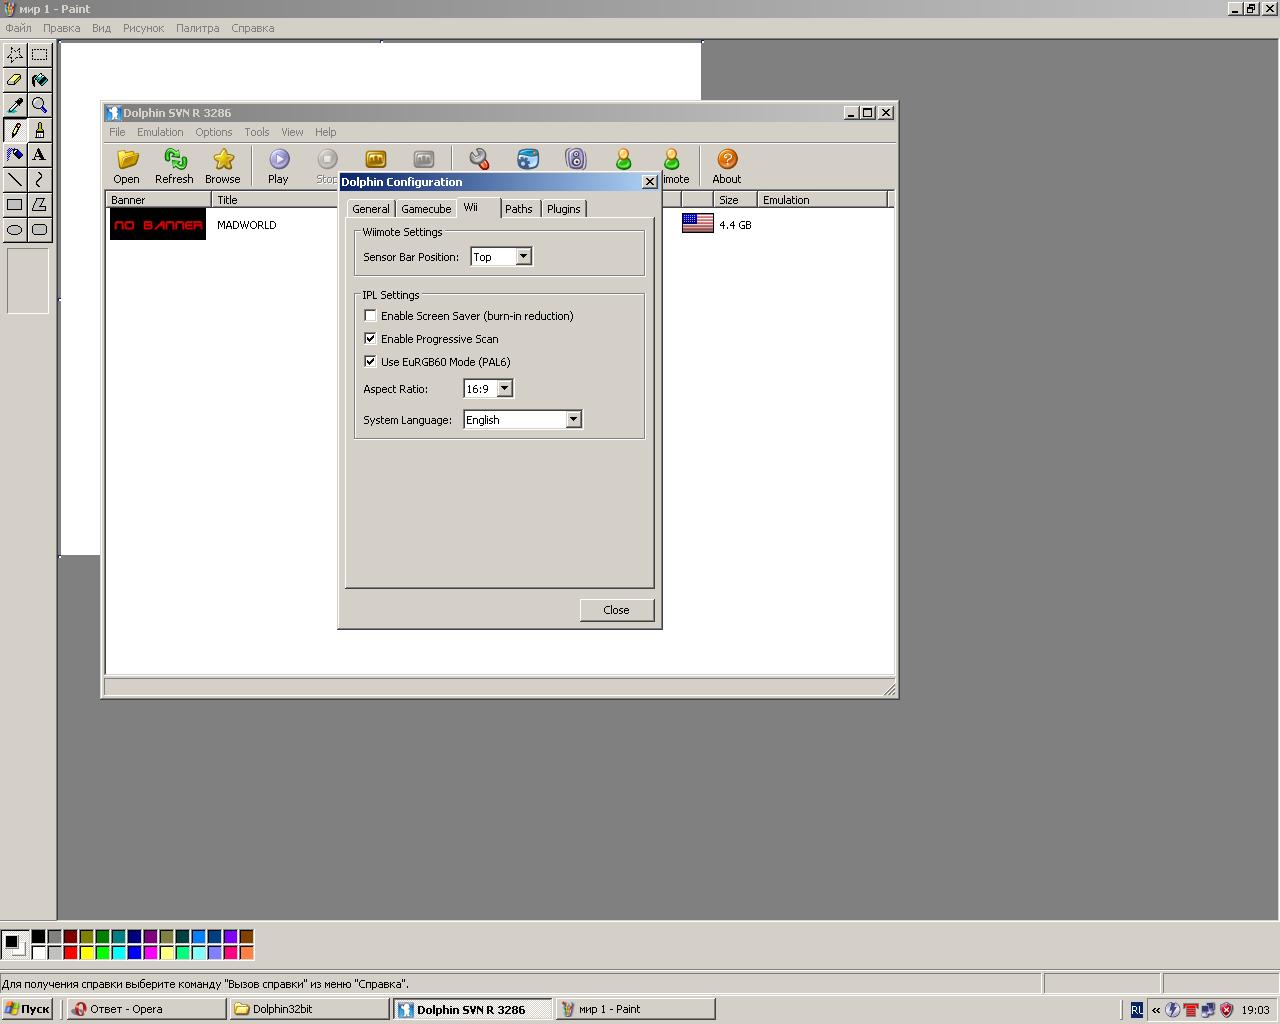Click the lightning bolt tray icon
This screenshot has height=1024, width=1280.
tap(1173, 1010)
